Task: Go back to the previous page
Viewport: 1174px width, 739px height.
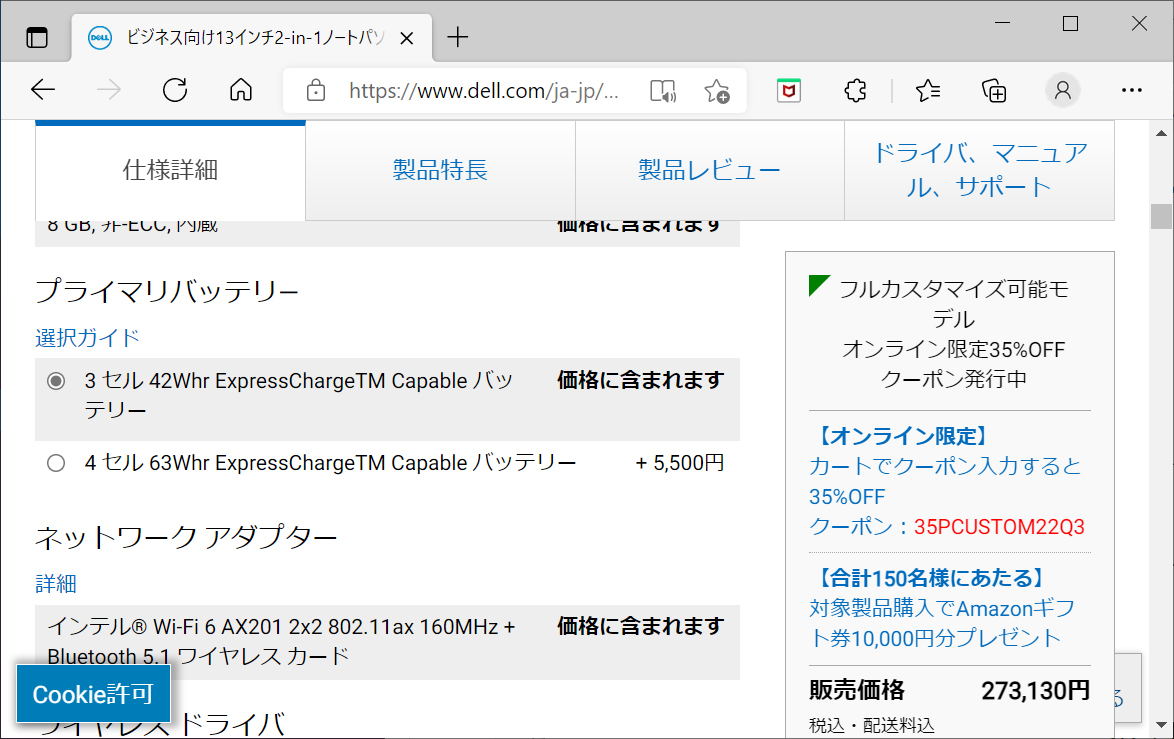Action: pyautogui.click(x=43, y=91)
